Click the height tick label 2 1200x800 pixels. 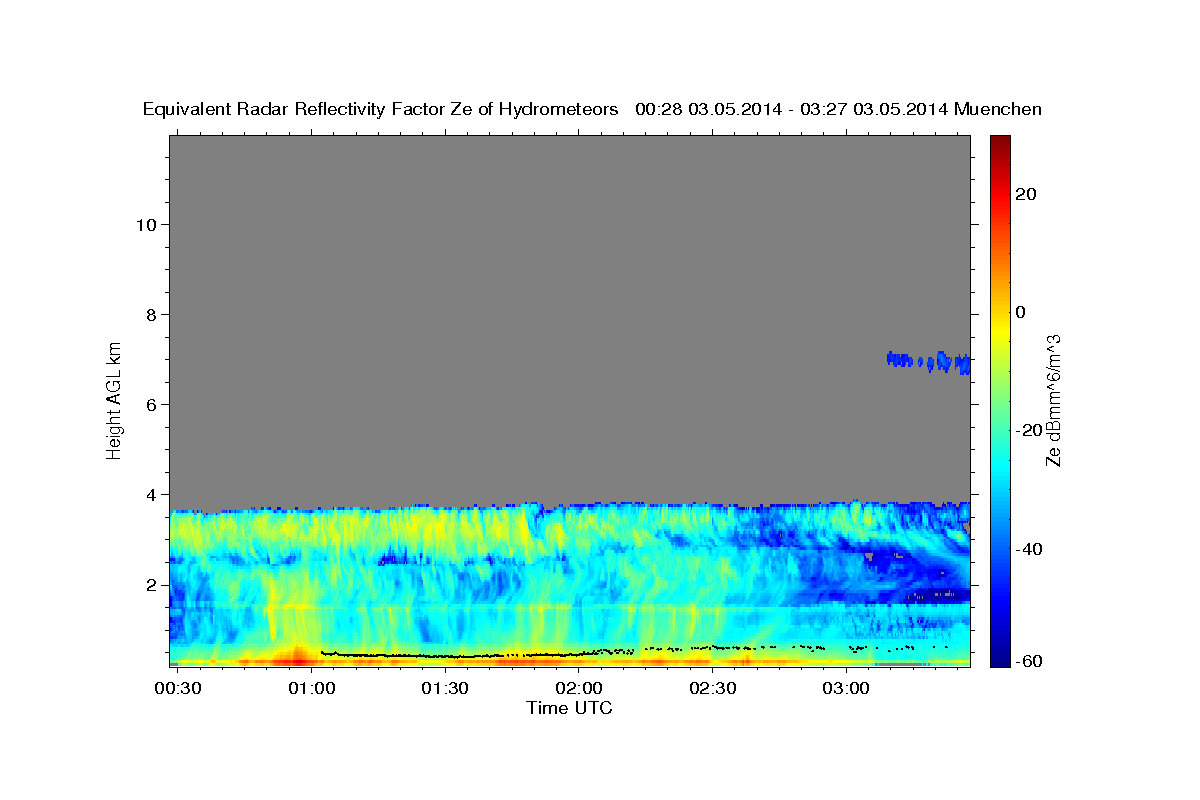(x=151, y=584)
